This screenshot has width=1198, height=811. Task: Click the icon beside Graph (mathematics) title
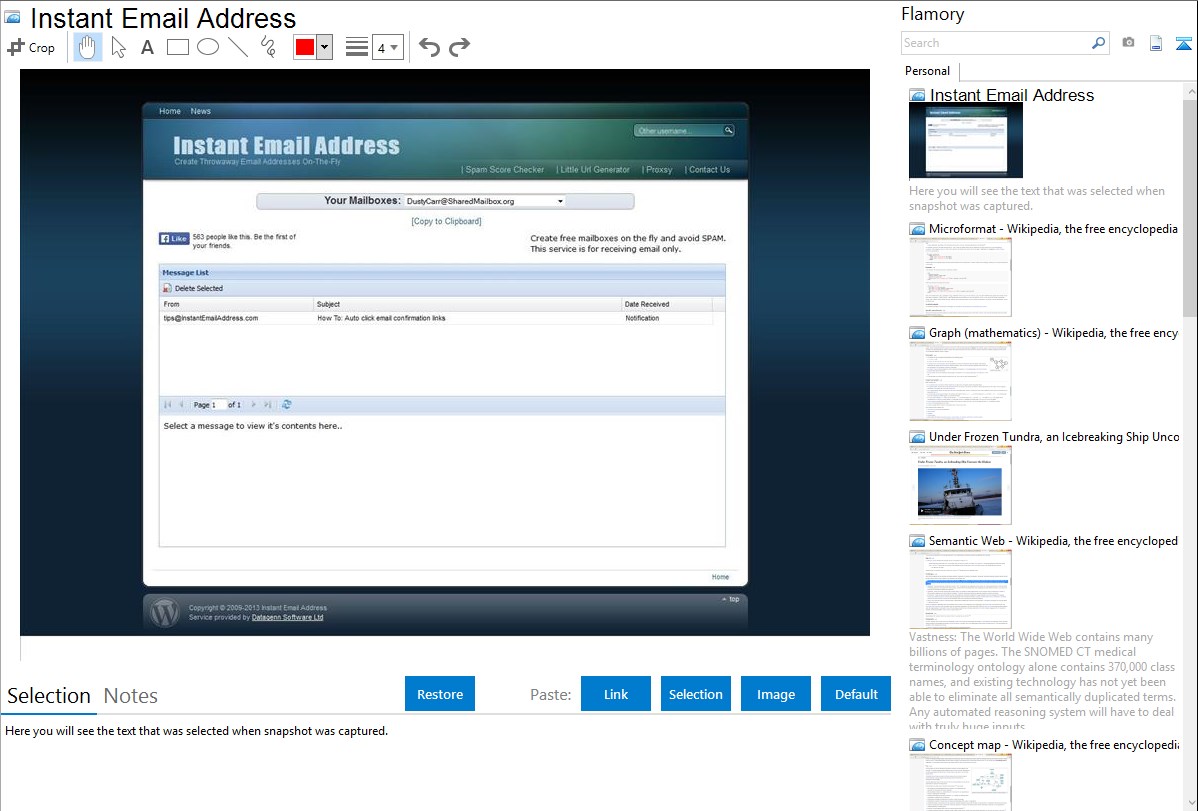917,333
